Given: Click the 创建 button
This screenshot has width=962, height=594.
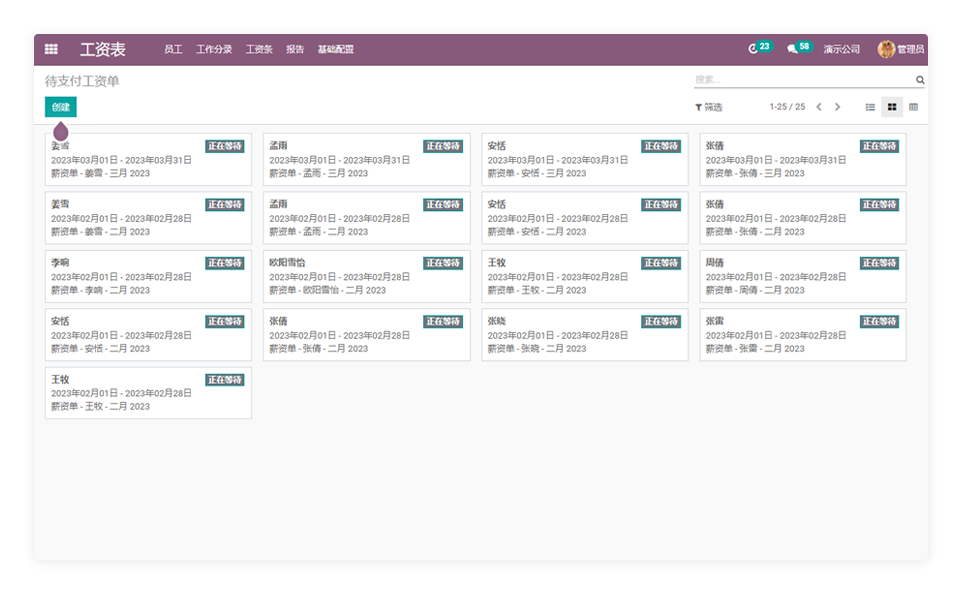Looking at the screenshot, I should tap(60, 107).
